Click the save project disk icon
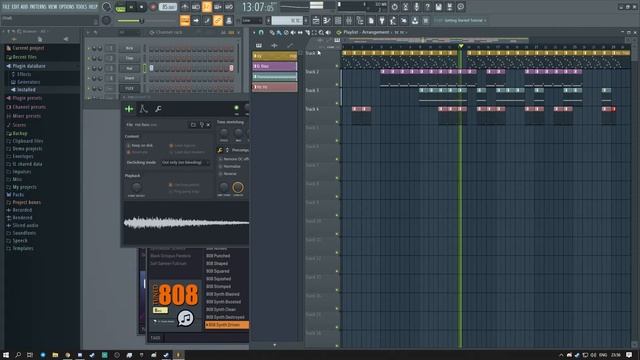Viewport: 640px width, 360px height. (x=438, y=7)
